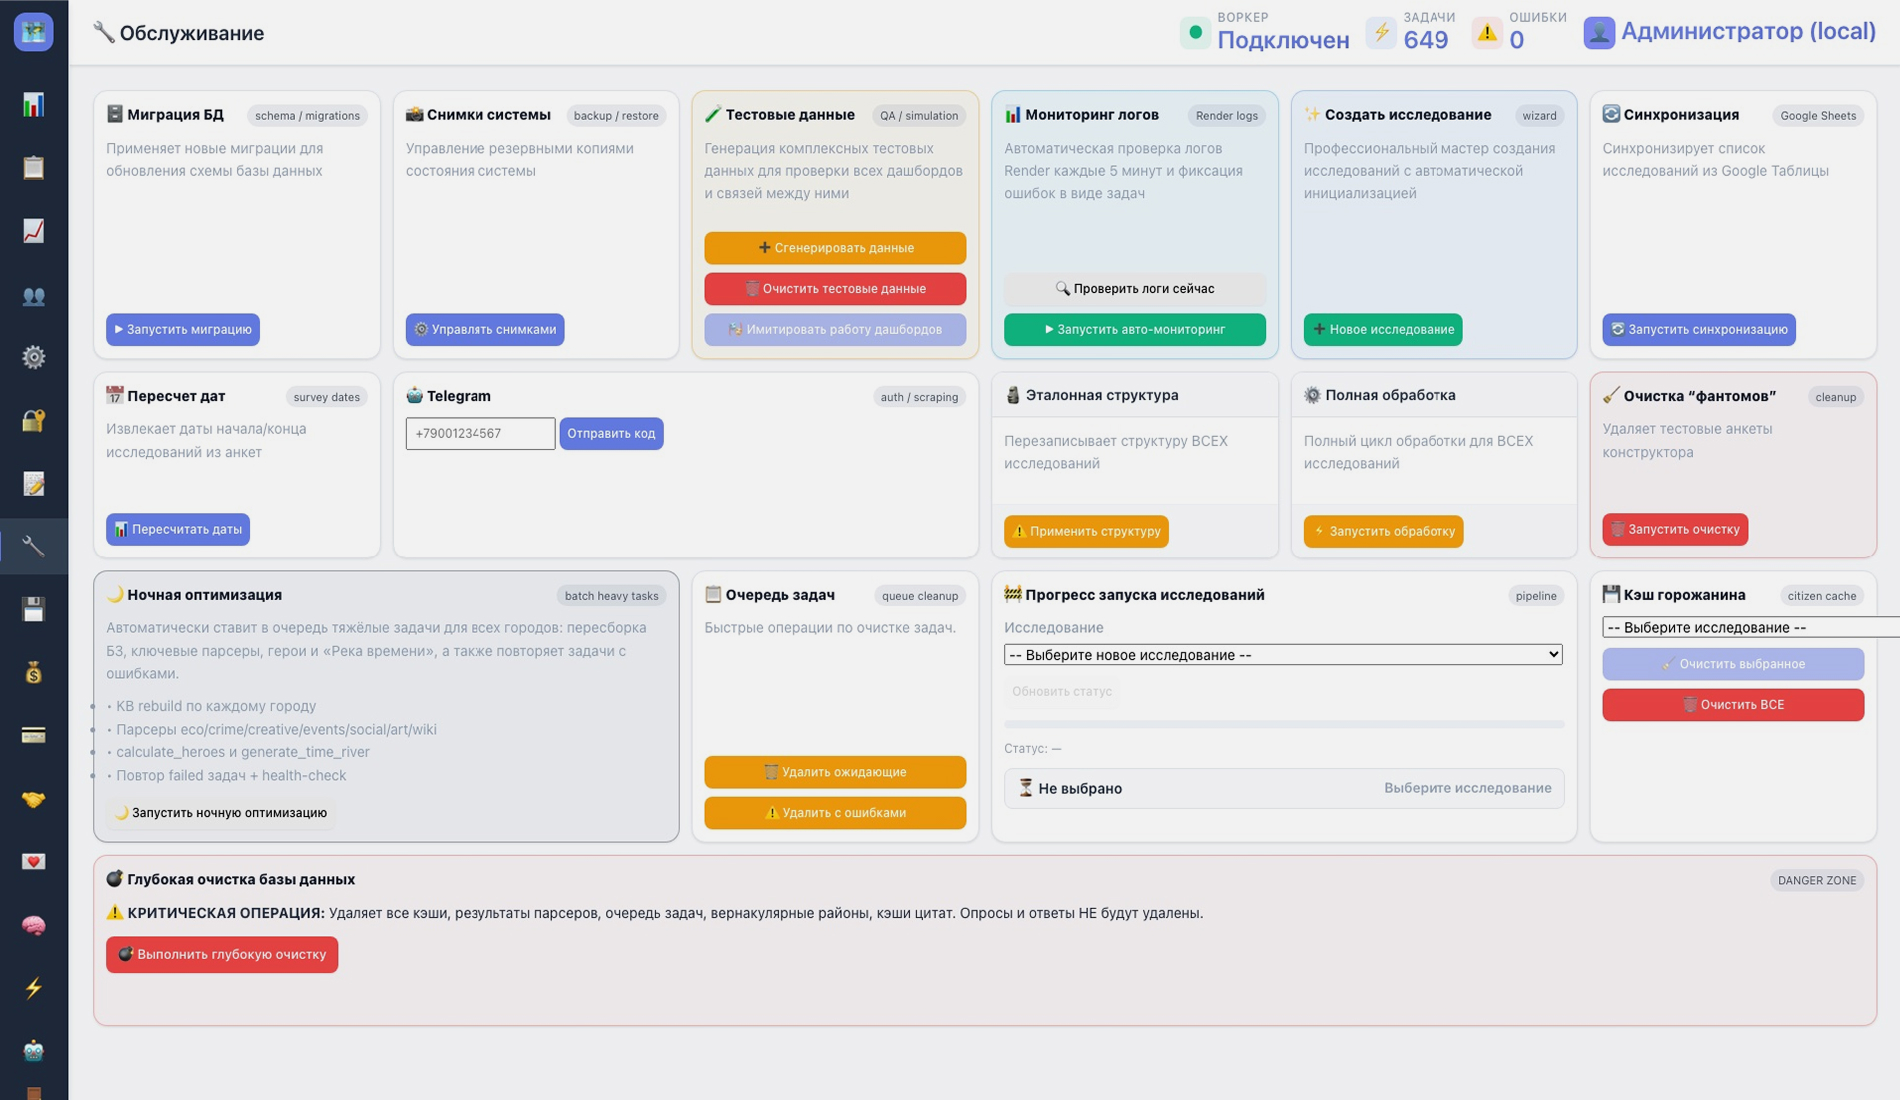Click the Telegram phone number field
The image size is (1900, 1100).
click(480, 434)
